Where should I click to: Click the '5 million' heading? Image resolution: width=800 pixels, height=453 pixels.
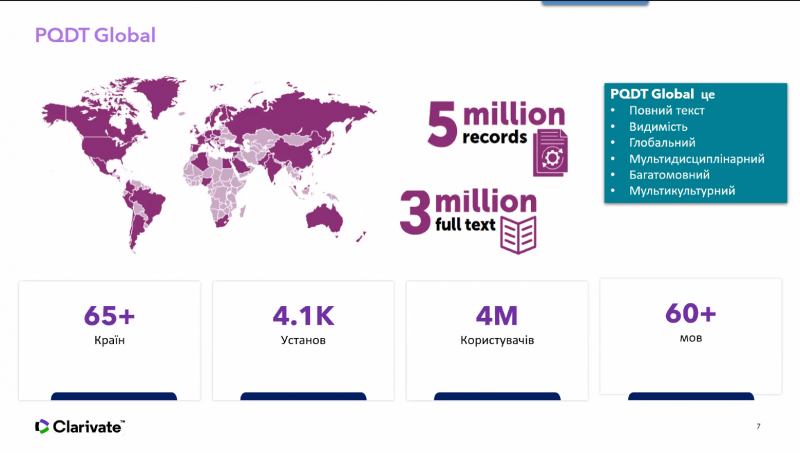(496, 122)
